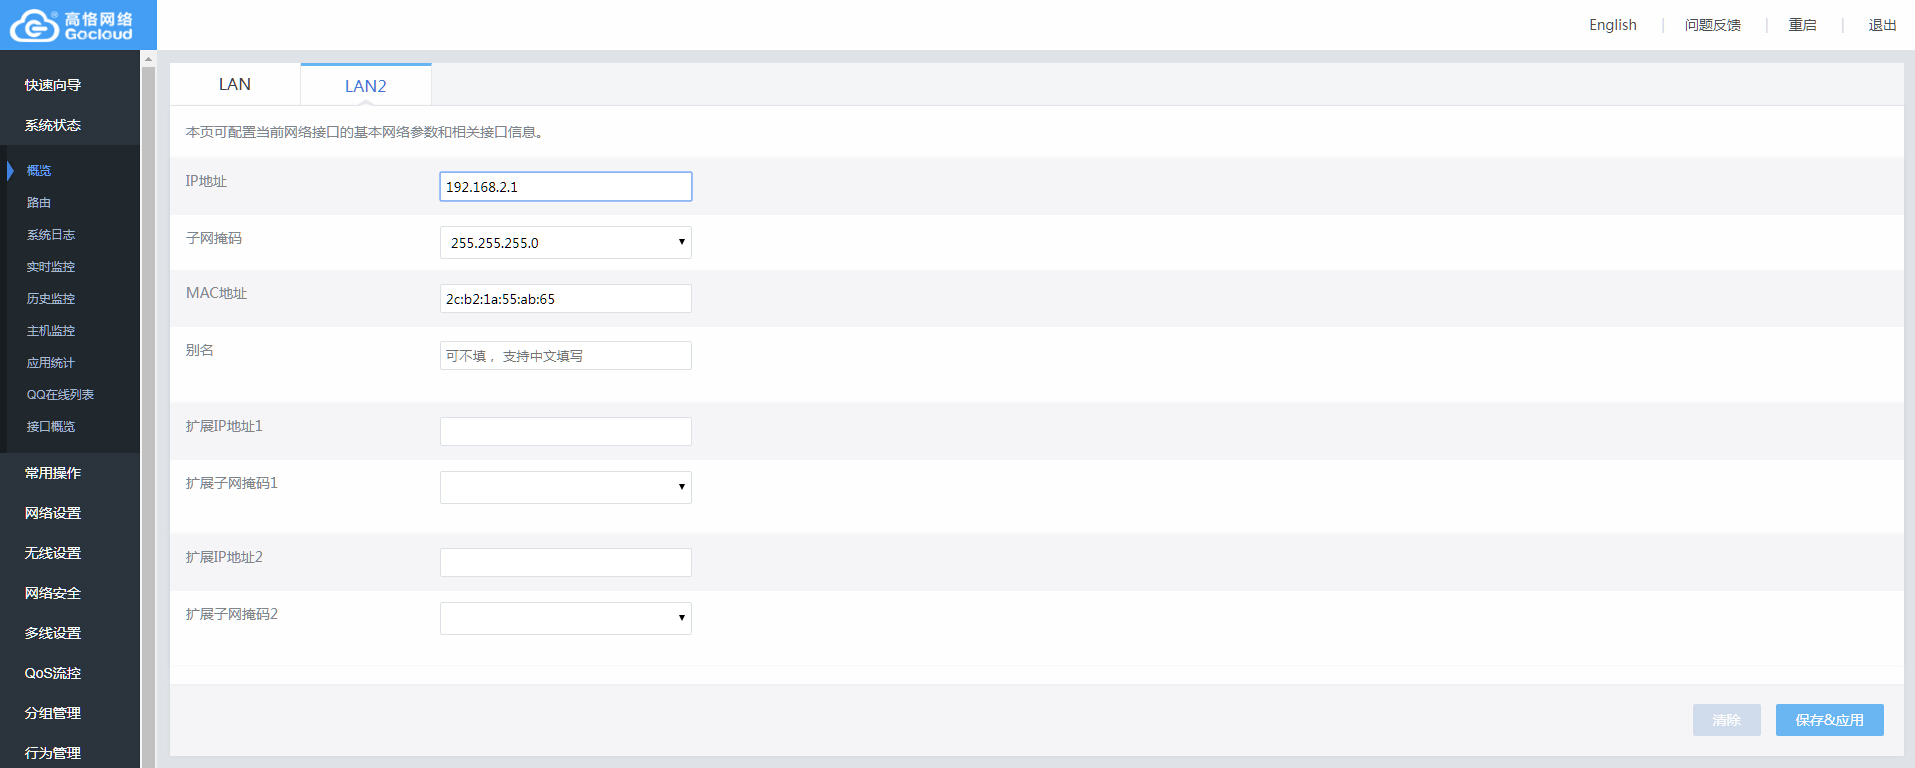
Task: Click the MAC地址 input field
Action: pyautogui.click(x=566, y=298)
